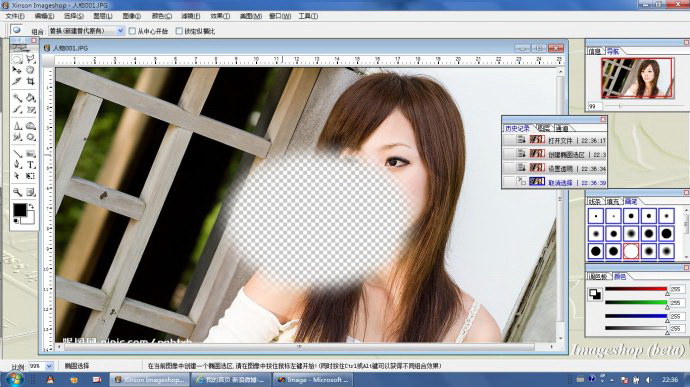The image size is (690, 387).
Task: Switch to the Image - Microsoft taskbar button
Action: coord(312,380)
